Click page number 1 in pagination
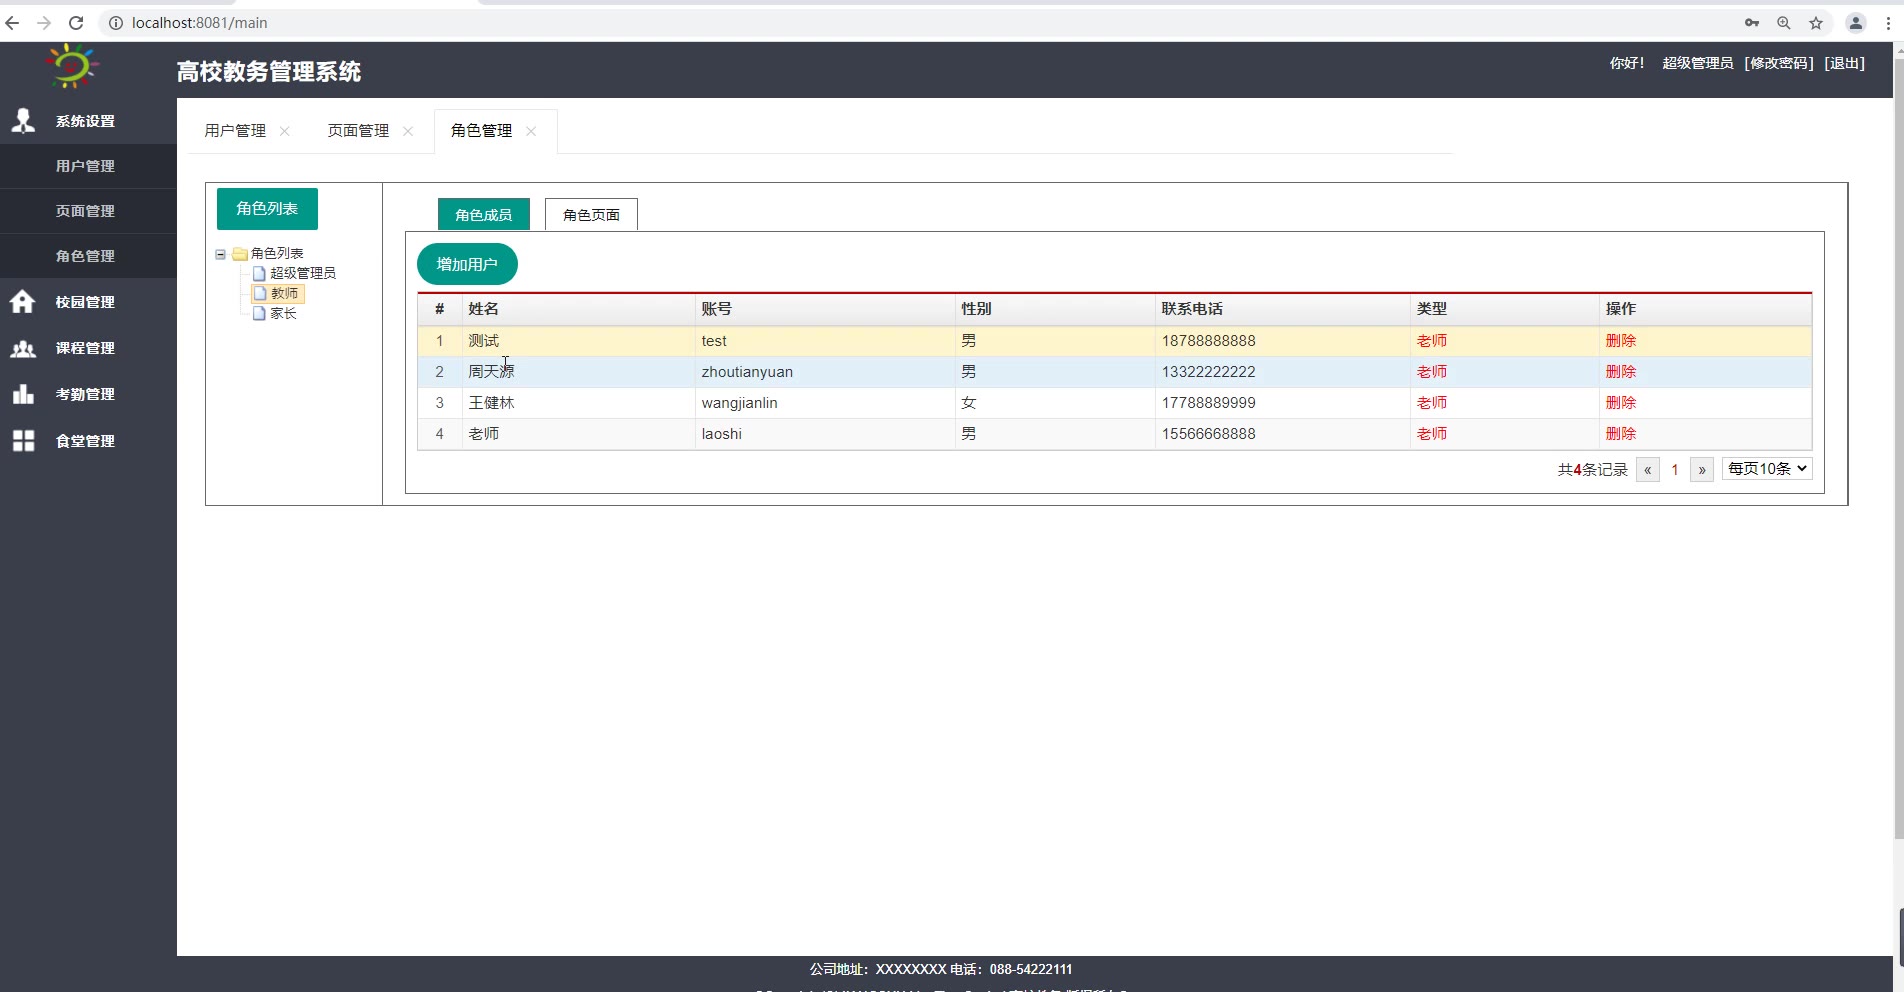The width and height of the screenshot is (1904, 992). pyautogui.click(x=1675, y=469)
